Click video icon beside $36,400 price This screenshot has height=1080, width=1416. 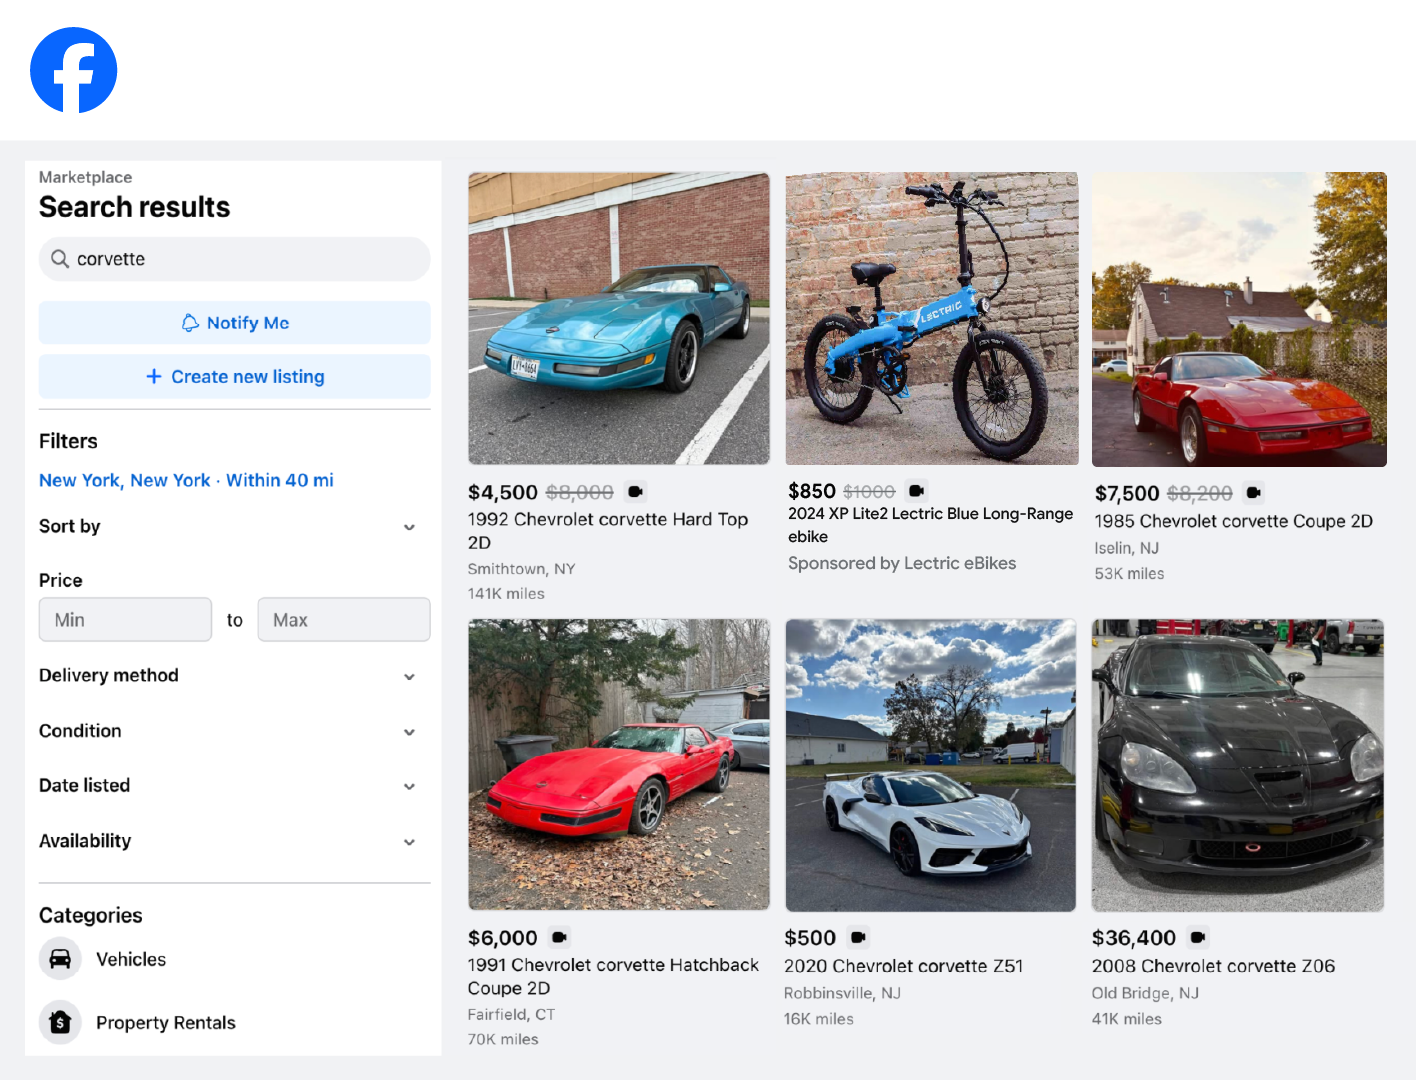coord(1198,938)
